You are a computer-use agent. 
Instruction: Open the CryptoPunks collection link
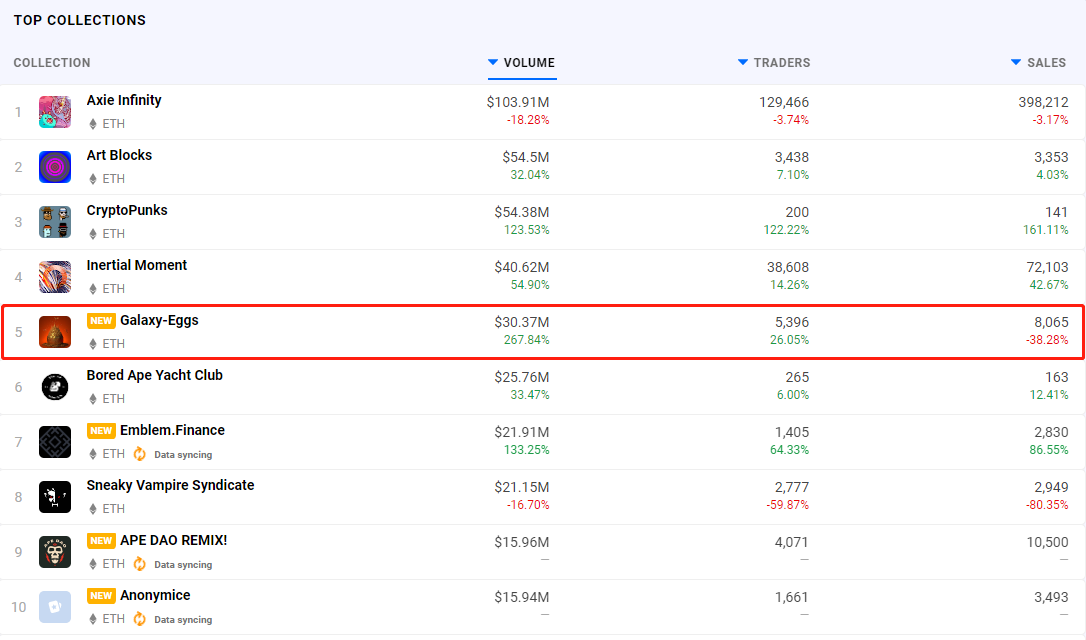127,211
